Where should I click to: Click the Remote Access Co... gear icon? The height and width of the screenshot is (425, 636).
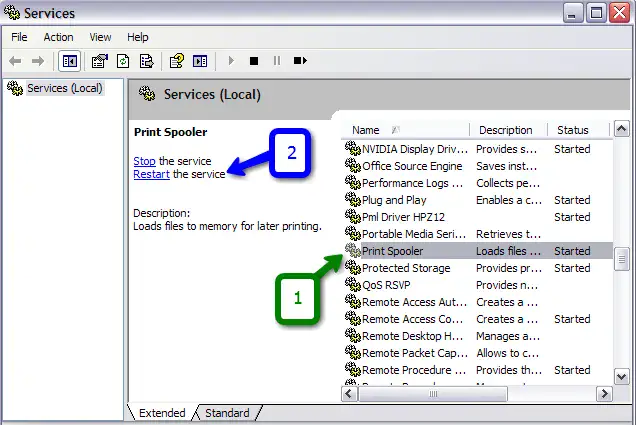tap(353, 319)
